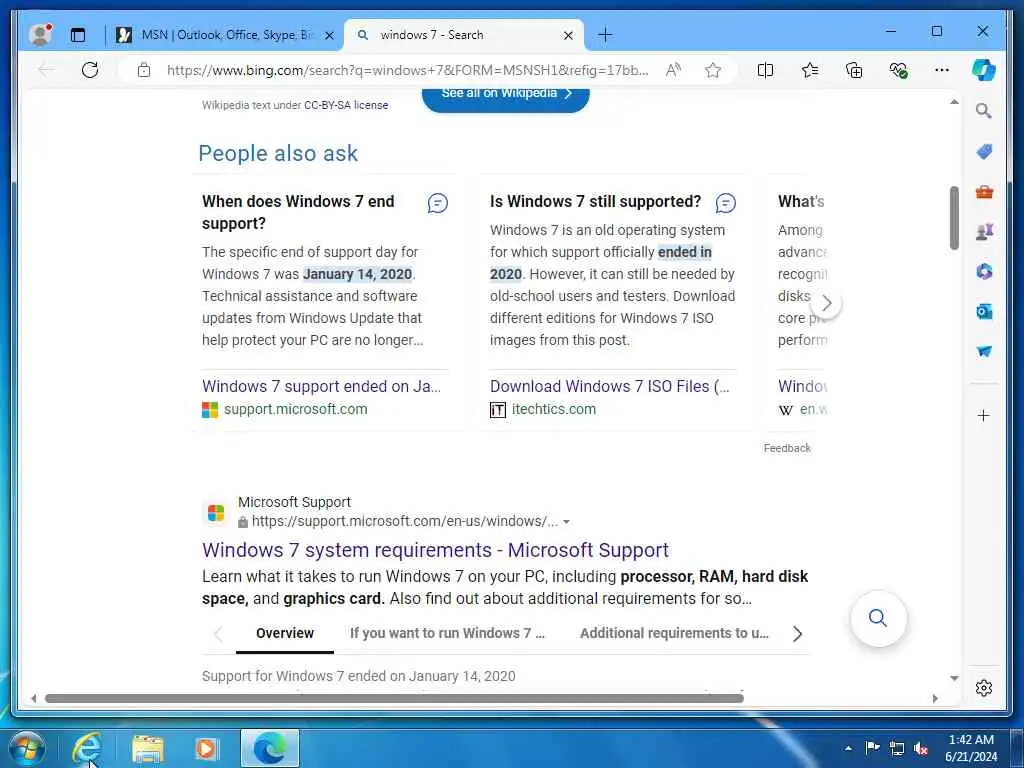Open CC-BY-SA license link
The image size is (1024, 768).
[346, 104]
